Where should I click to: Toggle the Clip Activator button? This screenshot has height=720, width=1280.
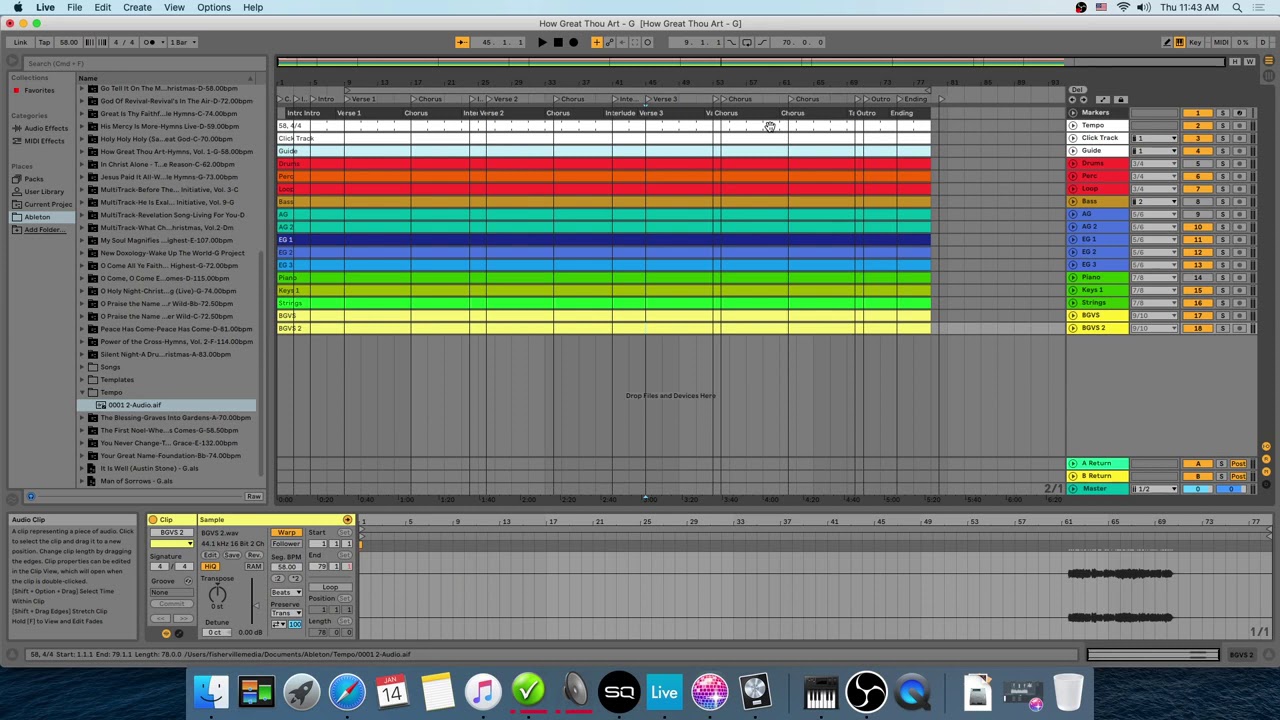(153, 519)
